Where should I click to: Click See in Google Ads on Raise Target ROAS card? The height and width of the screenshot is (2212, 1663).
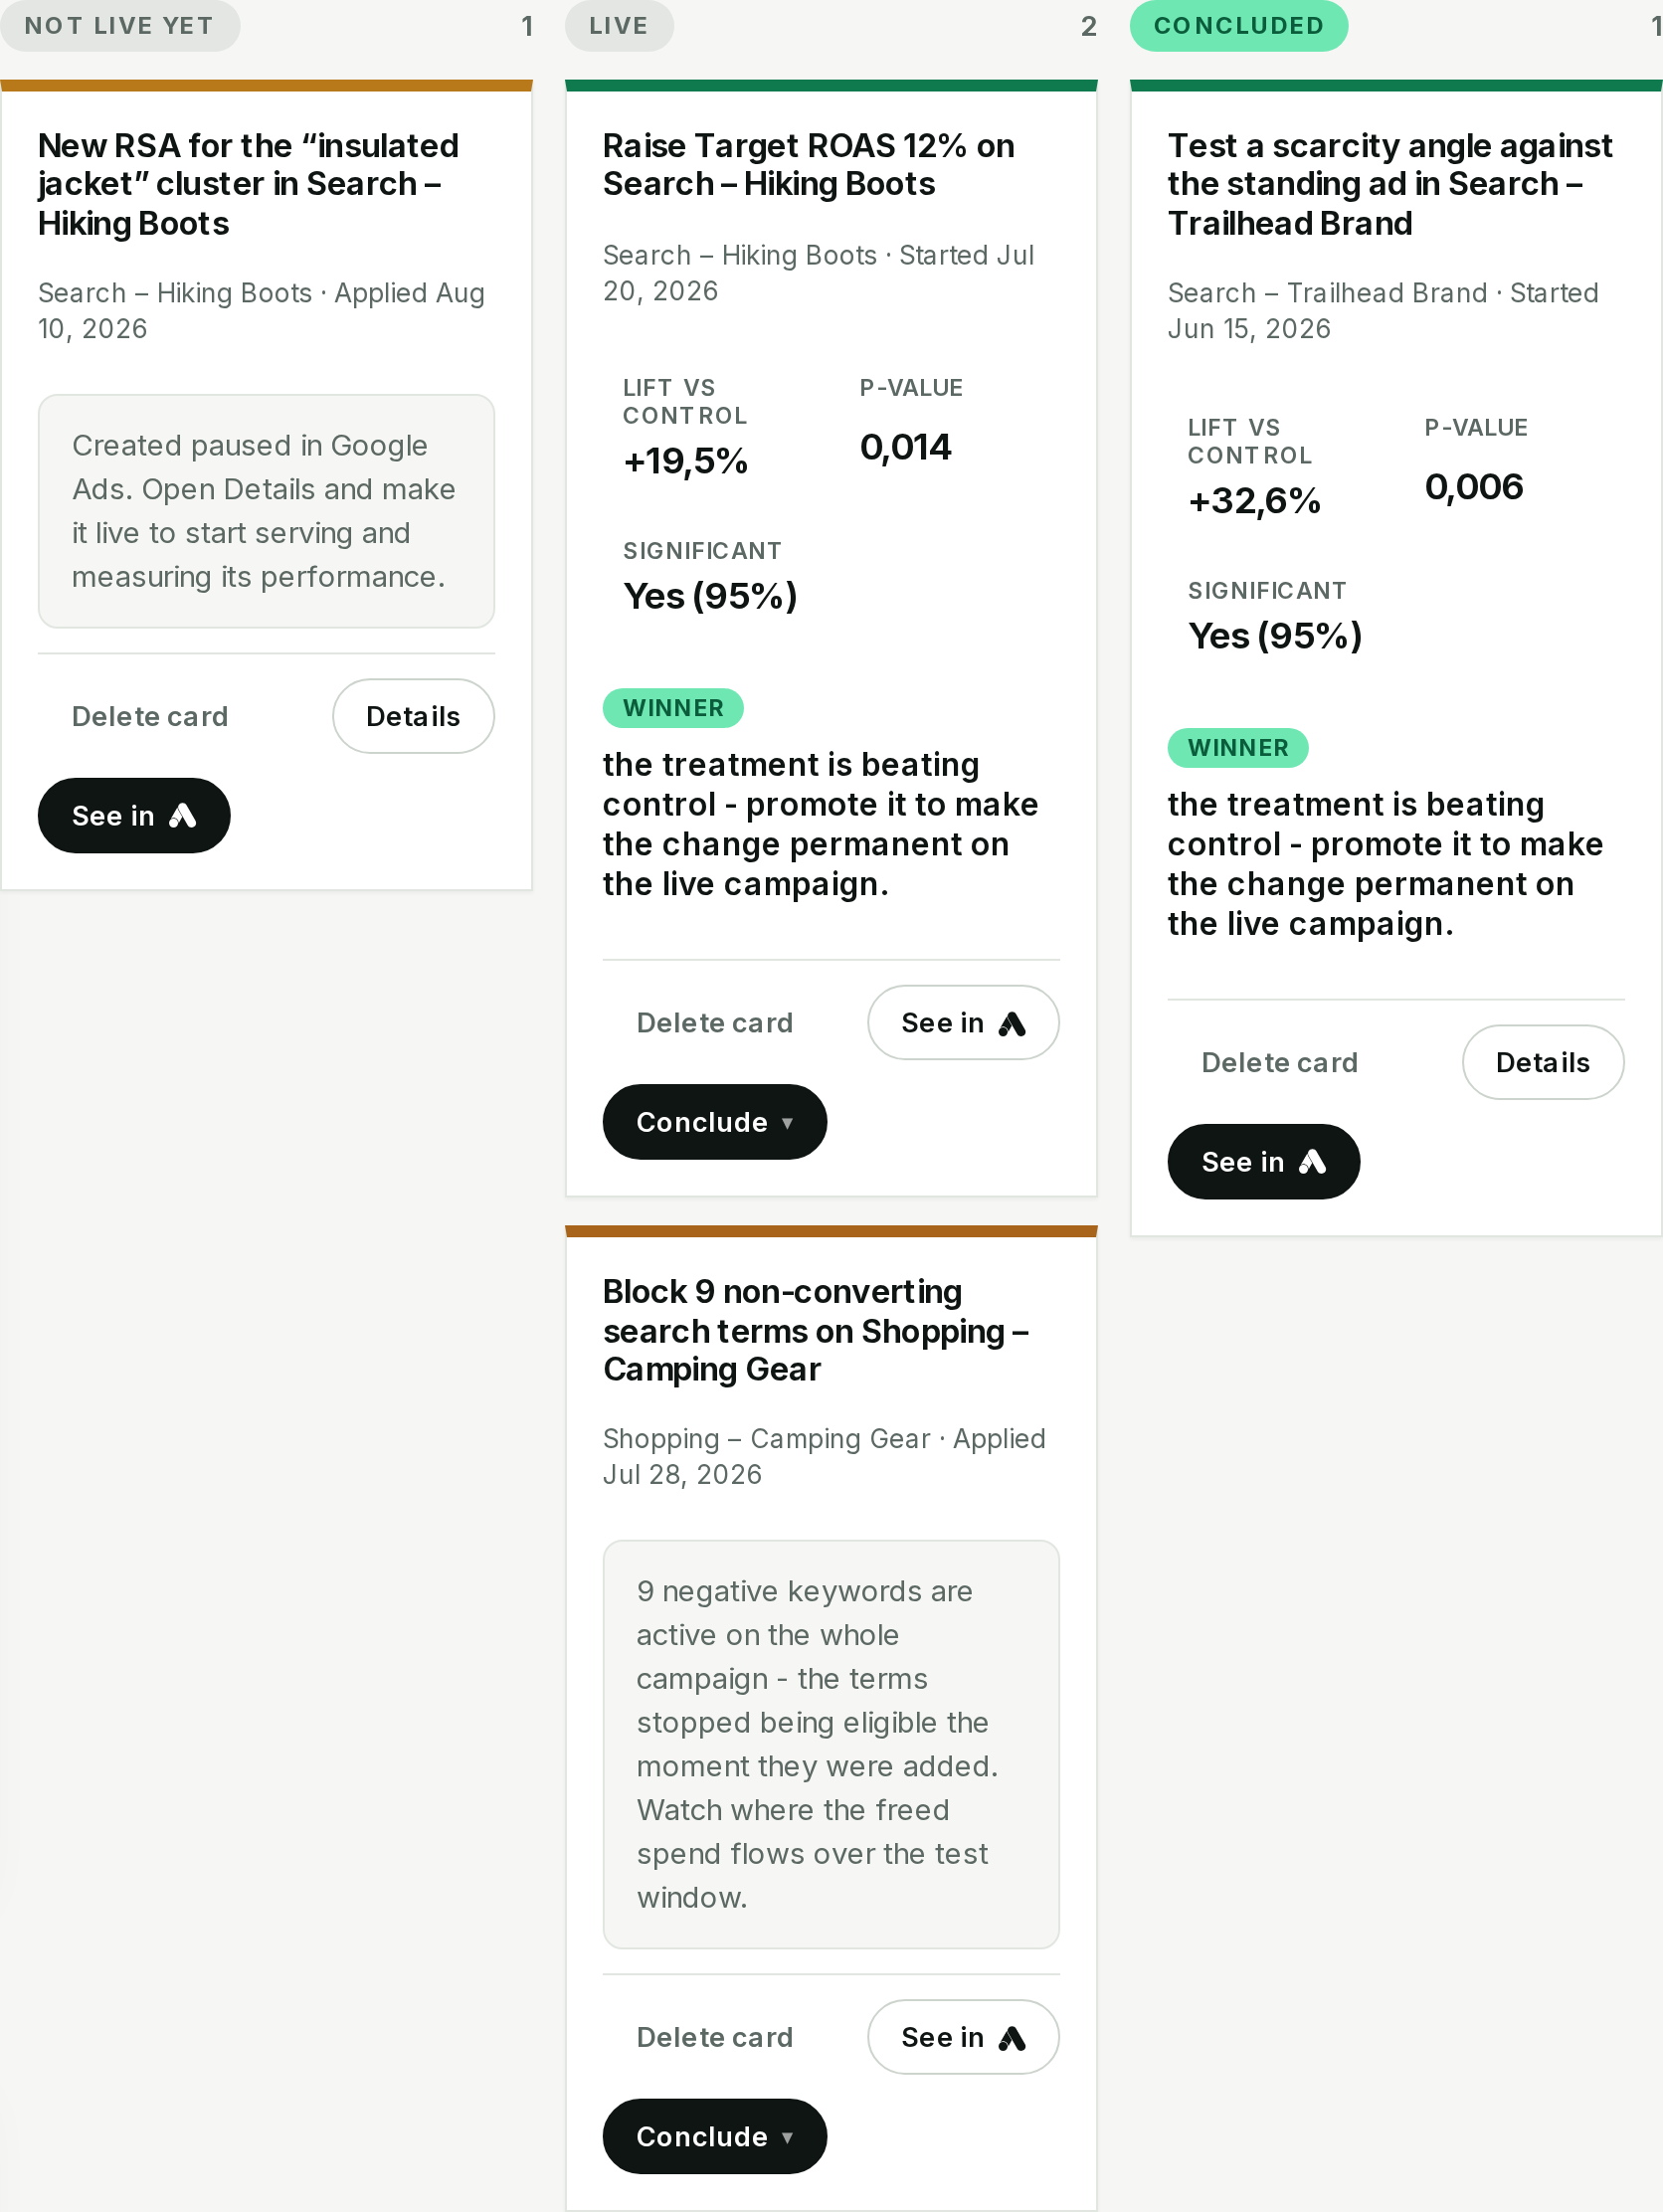(963, 1022)
